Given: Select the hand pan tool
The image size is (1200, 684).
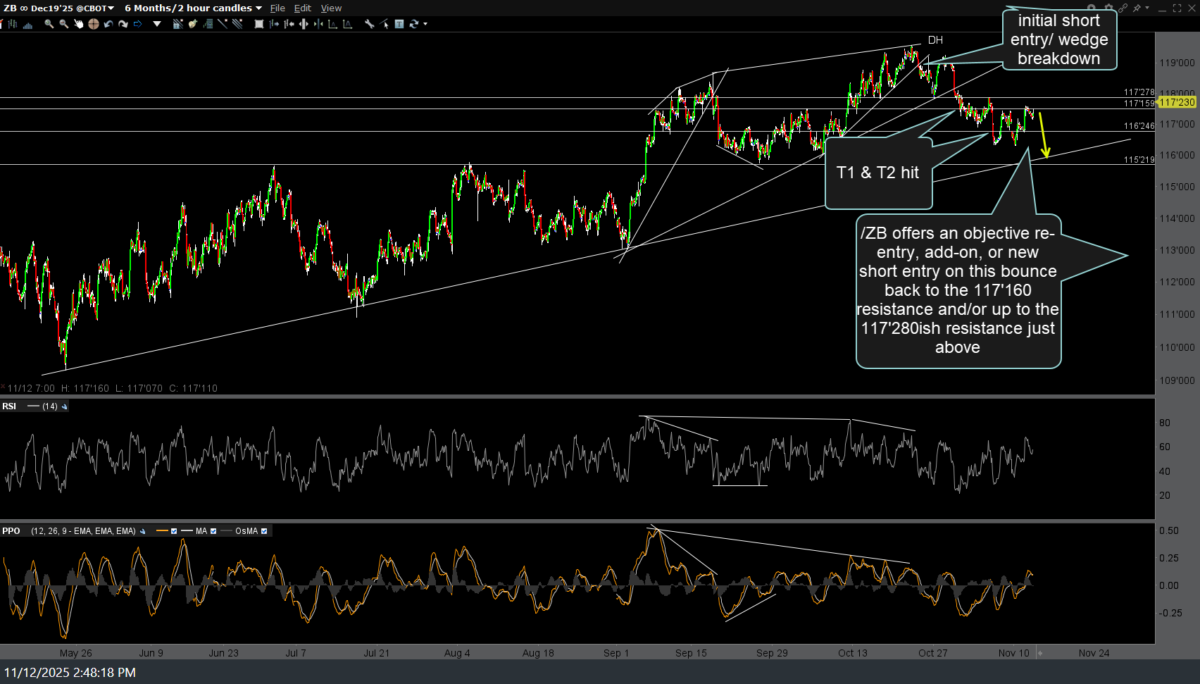Looking at the screenshot, I should pos(78,24).
